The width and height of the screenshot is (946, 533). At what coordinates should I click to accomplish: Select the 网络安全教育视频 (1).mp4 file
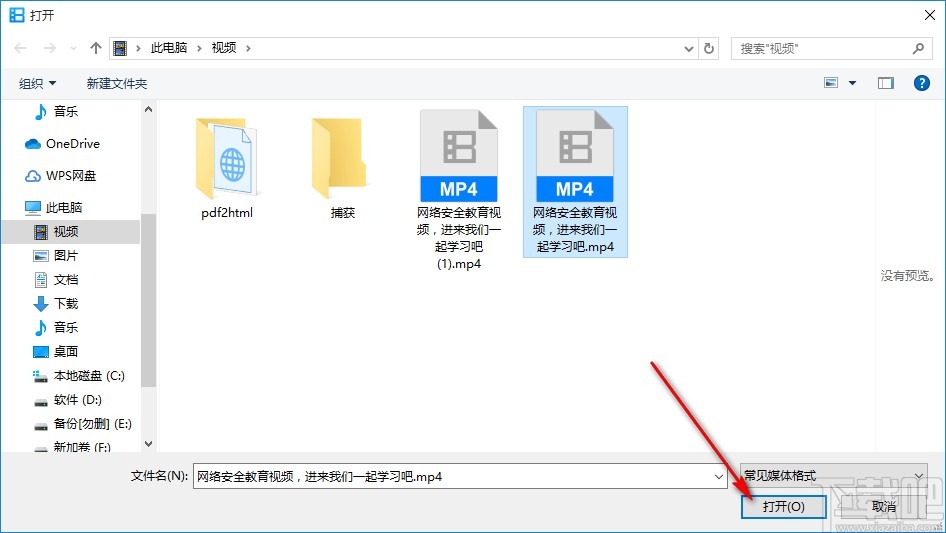point(459,190)
